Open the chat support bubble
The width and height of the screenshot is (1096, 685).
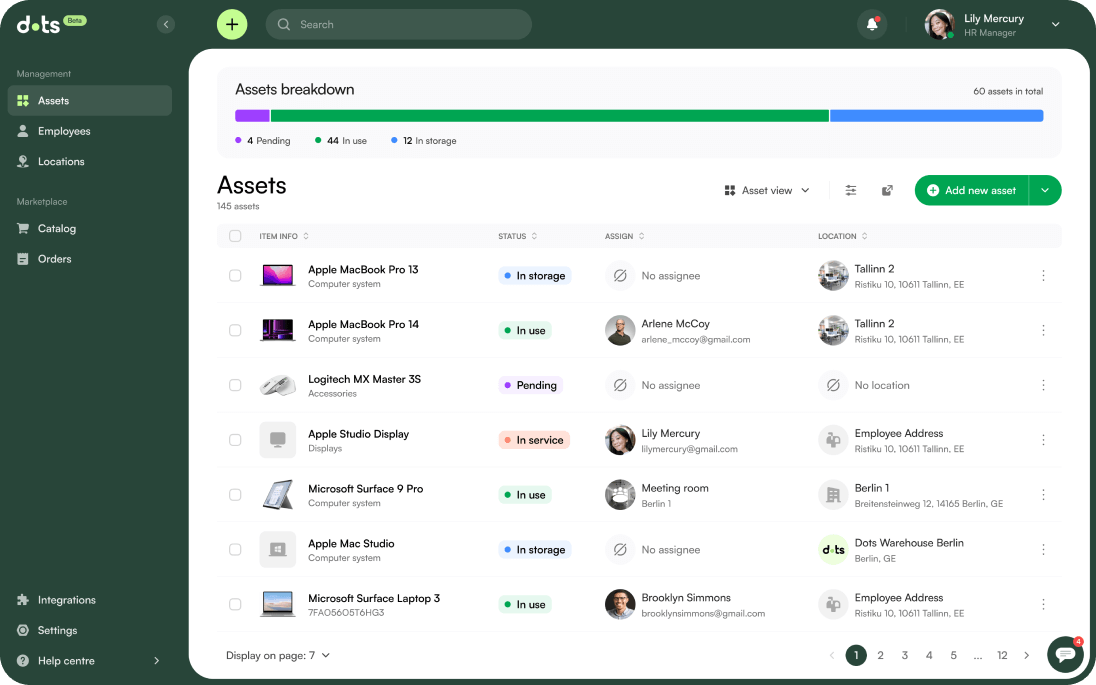pos(1065,654)
